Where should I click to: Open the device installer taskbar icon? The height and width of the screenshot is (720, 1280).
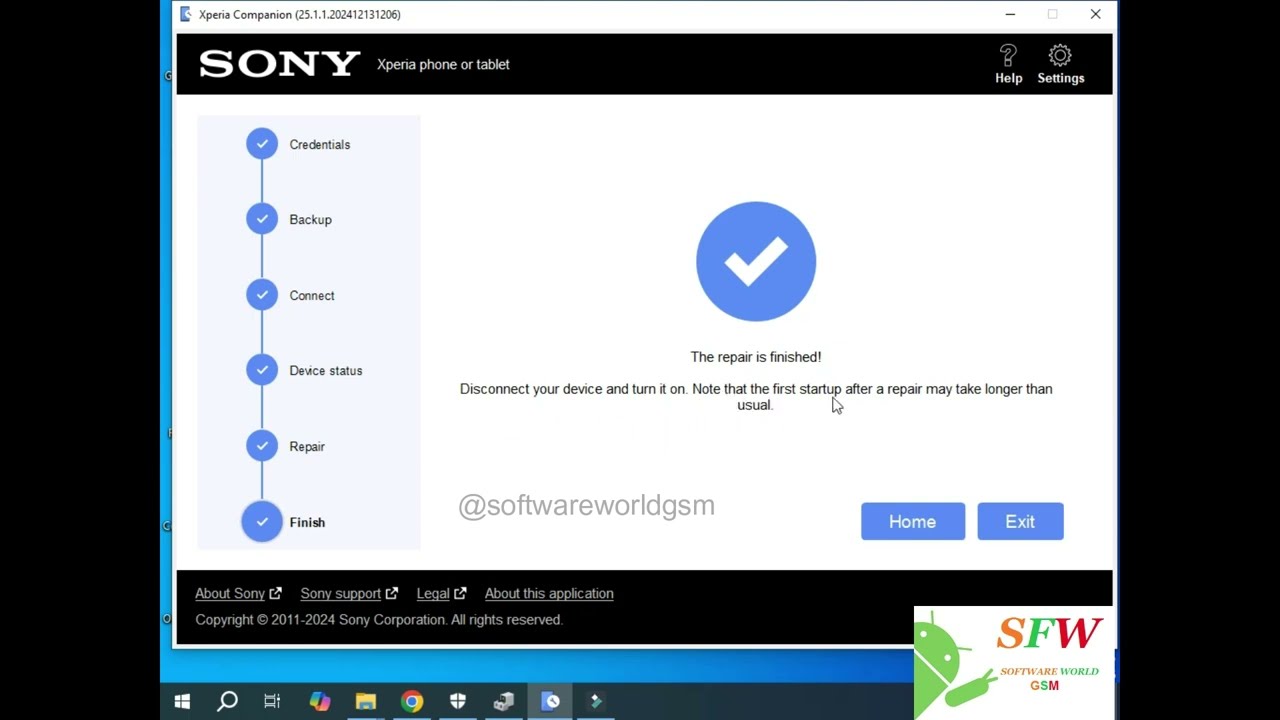[x=504, y=701]
